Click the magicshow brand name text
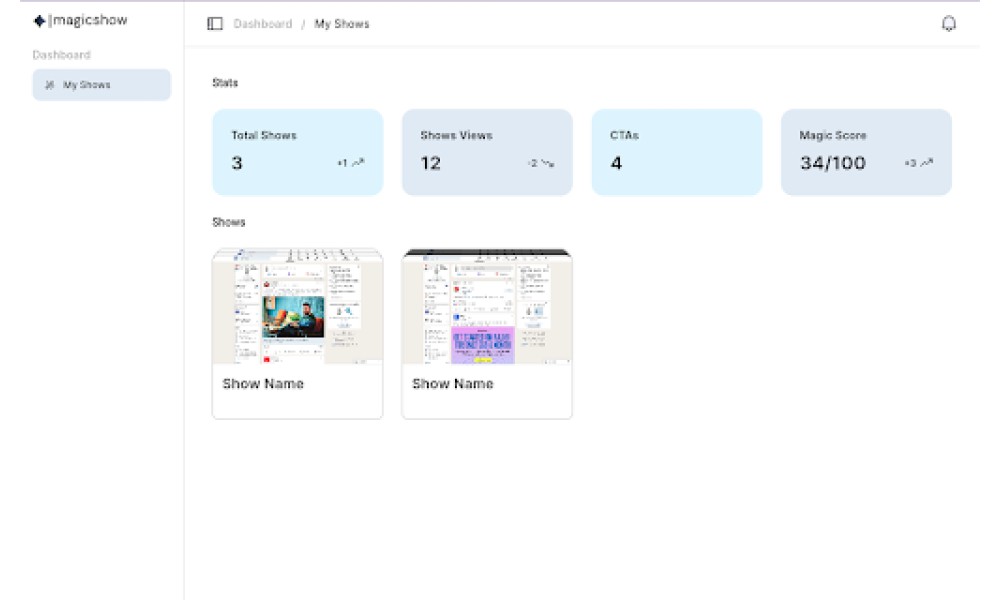Screen dimensions: 1000x600 pos(89,20)
